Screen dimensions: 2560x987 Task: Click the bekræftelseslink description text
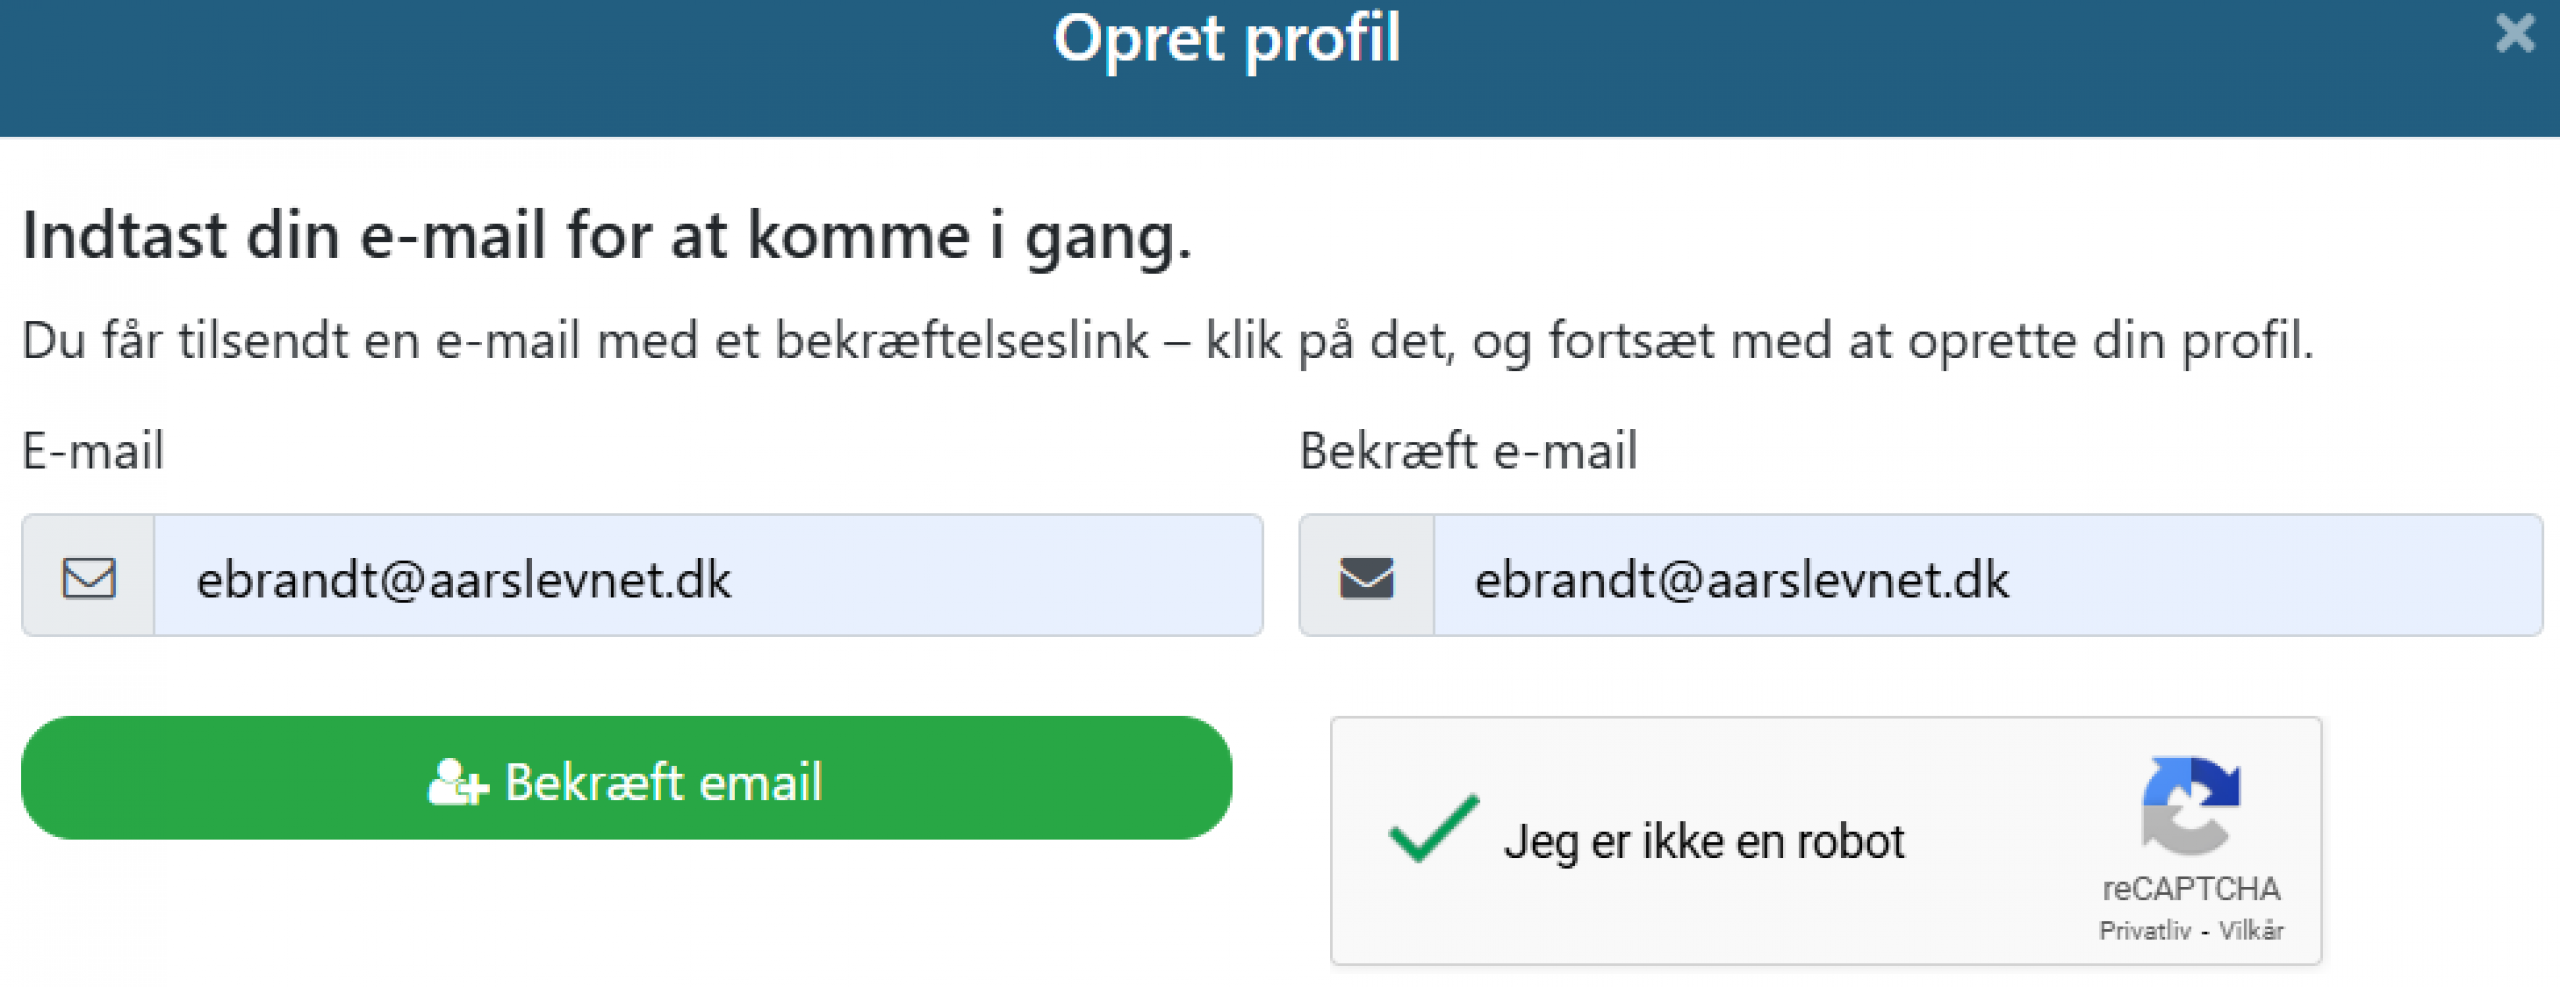coord(1166,341)
